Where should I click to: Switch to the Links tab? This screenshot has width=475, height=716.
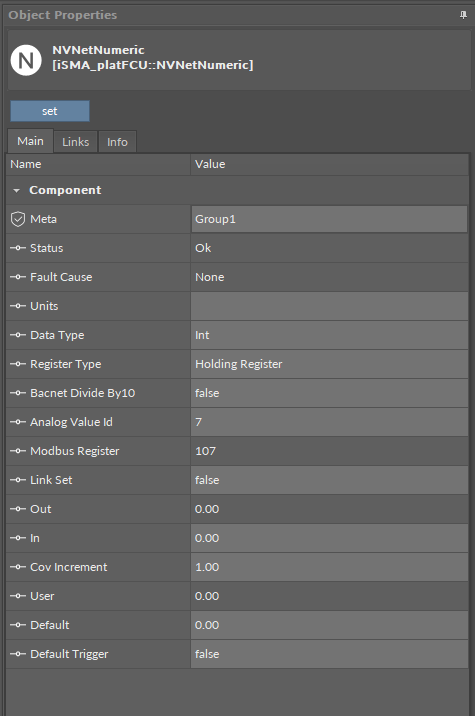(x=75, y=142)
